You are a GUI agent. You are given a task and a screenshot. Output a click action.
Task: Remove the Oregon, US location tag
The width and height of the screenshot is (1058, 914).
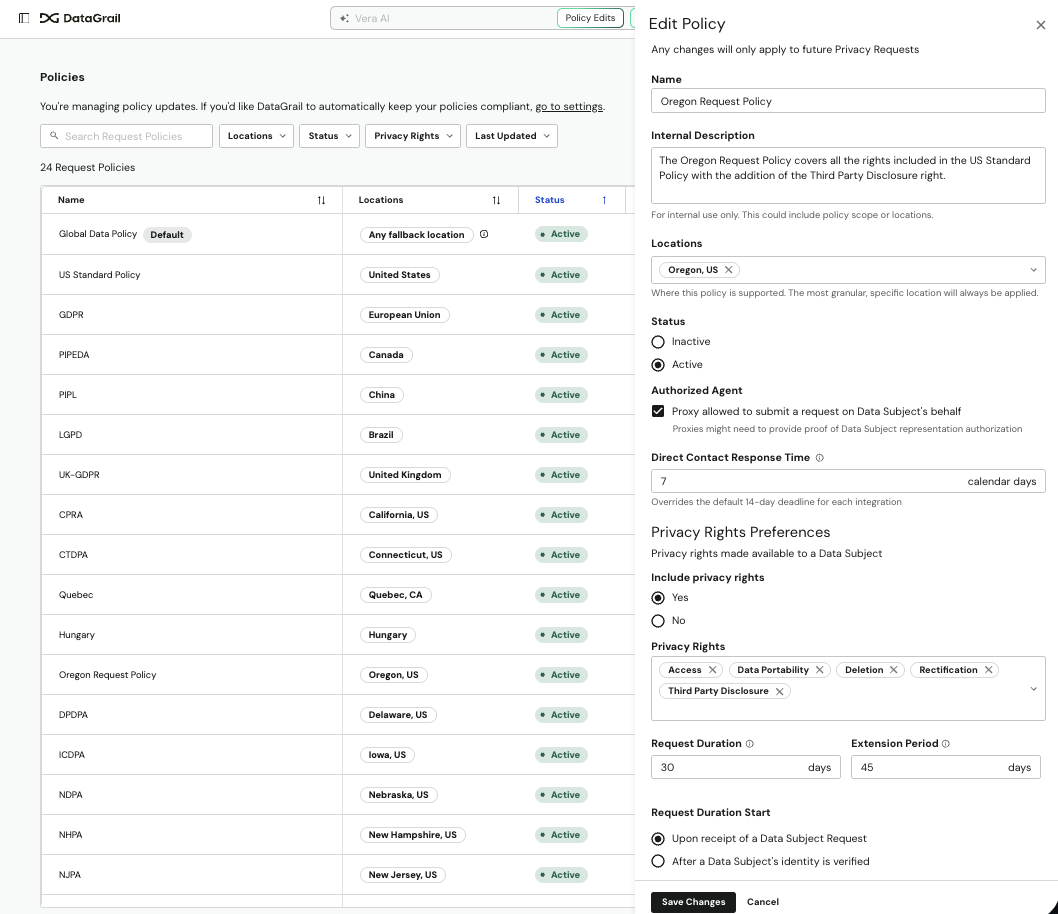[729, 270]
